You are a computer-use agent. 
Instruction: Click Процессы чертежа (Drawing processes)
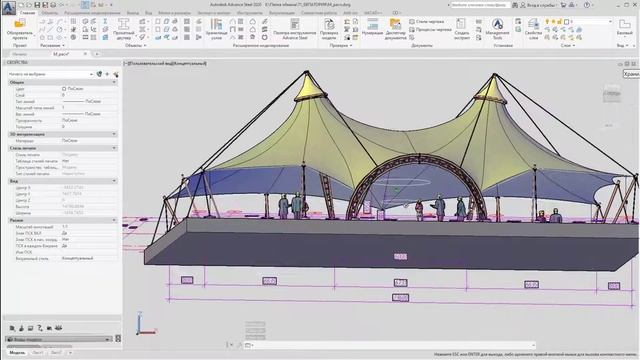(430, 29)
